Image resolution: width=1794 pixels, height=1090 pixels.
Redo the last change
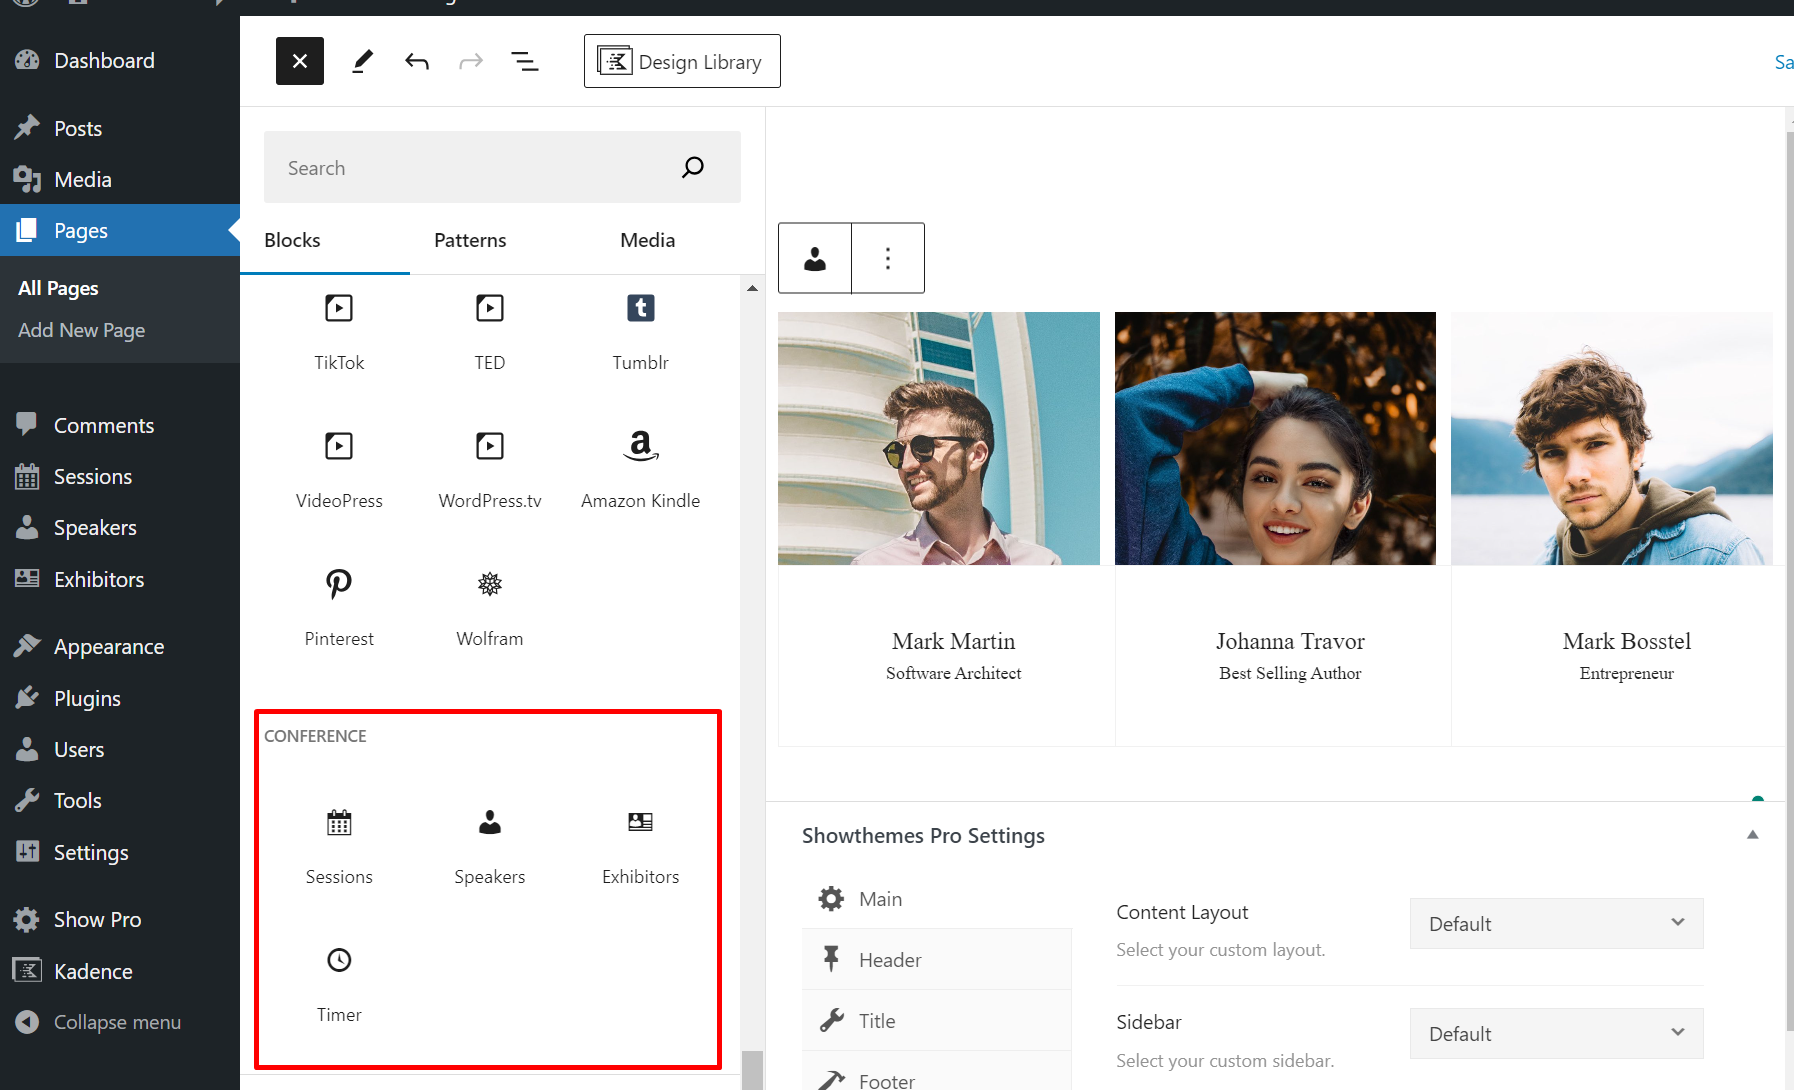coord(471,61)
